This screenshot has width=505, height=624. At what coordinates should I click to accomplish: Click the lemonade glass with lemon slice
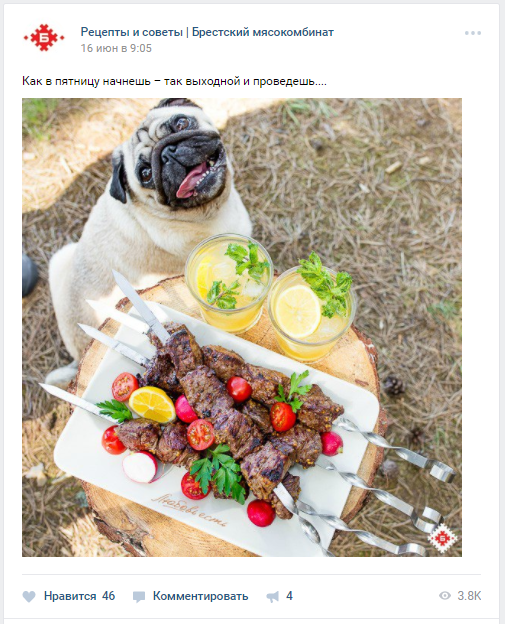tap(312, 314)
